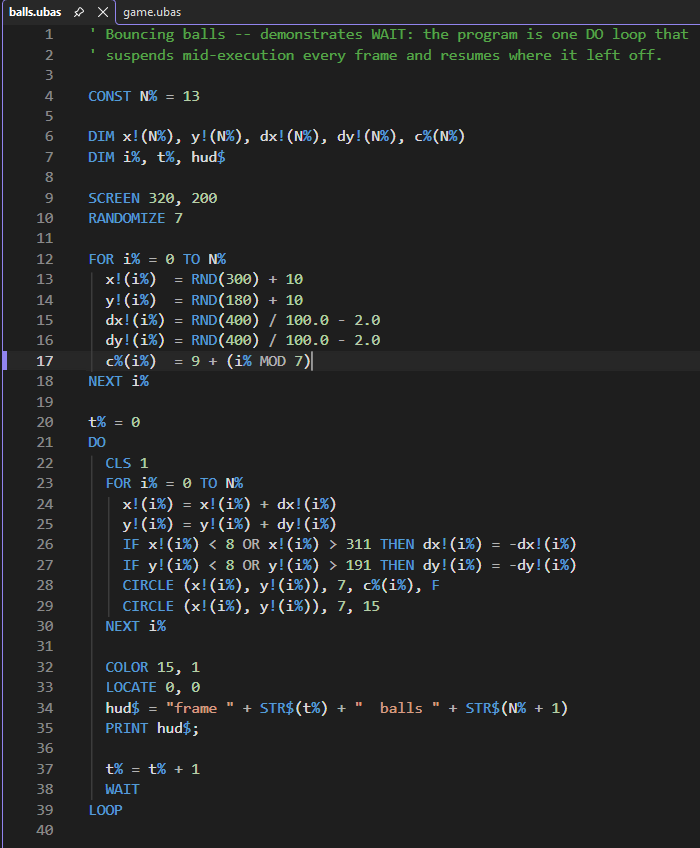Click value 311 on line 26
The image size is (700, 848).
tap(358, 545)
